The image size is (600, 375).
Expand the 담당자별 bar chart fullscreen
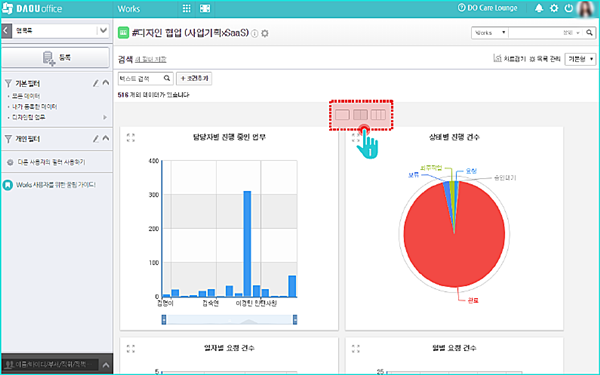click(x=131, y=138)
